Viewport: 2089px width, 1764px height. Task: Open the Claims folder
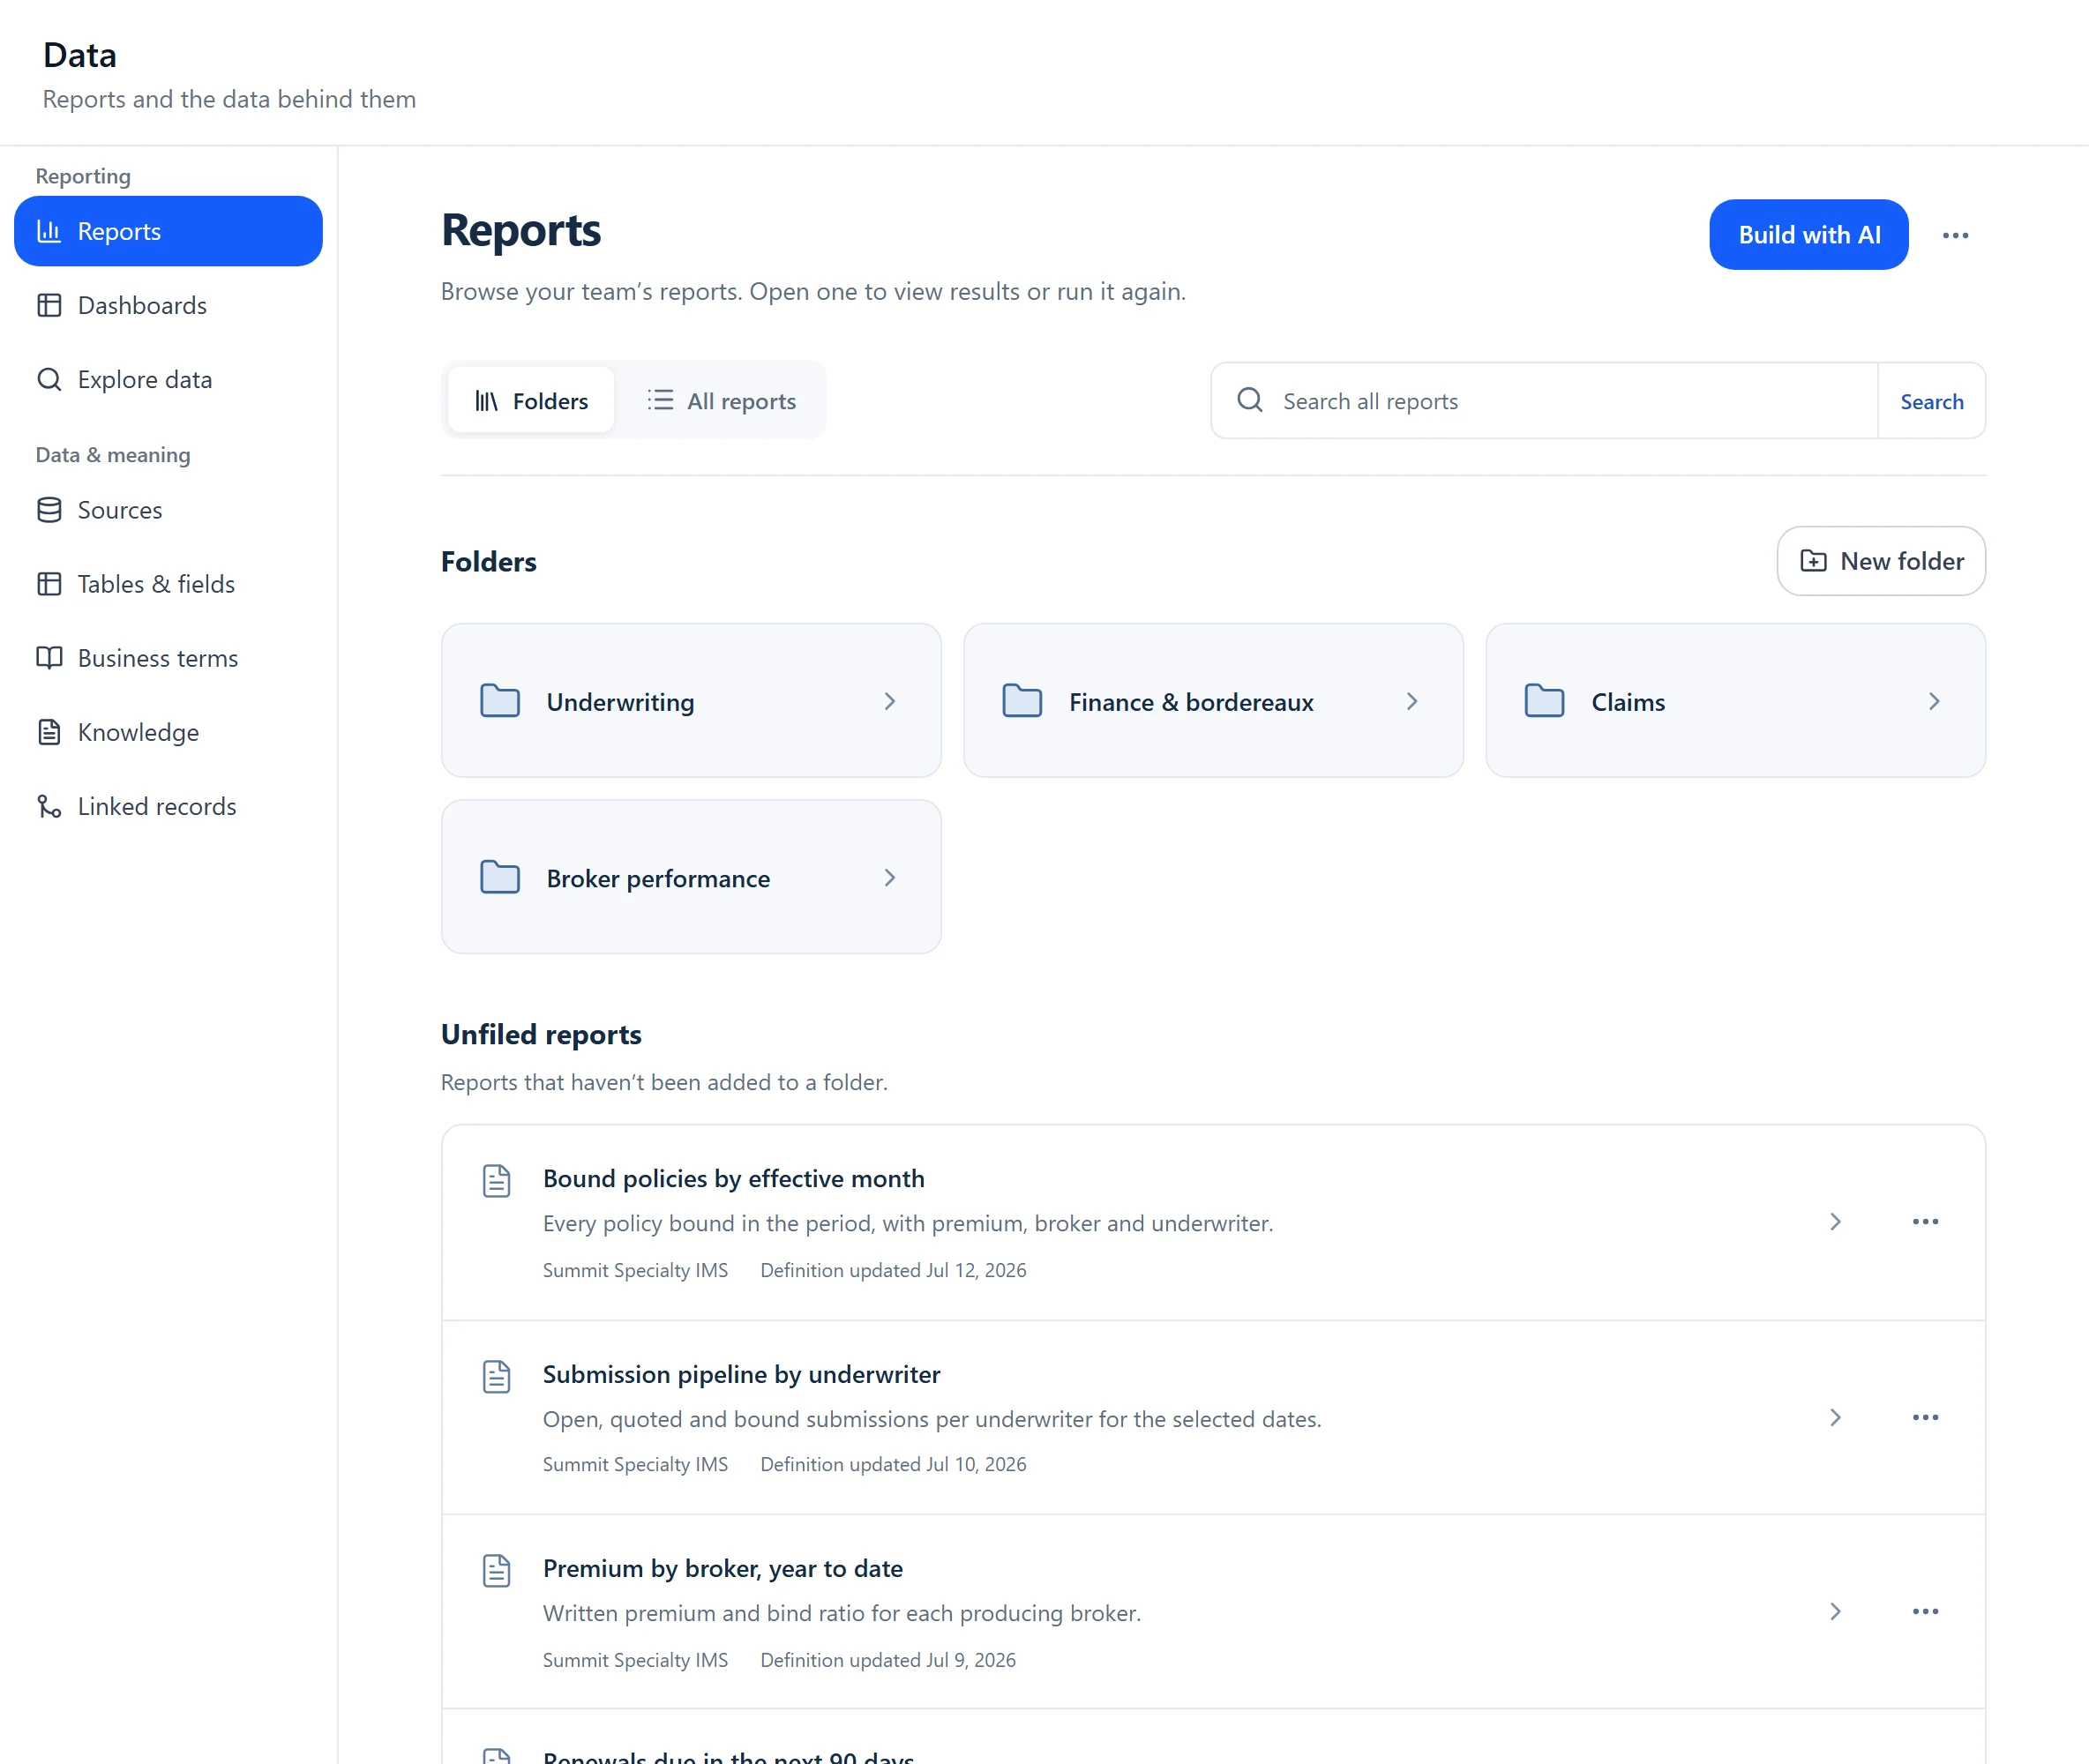[1735, 700]
